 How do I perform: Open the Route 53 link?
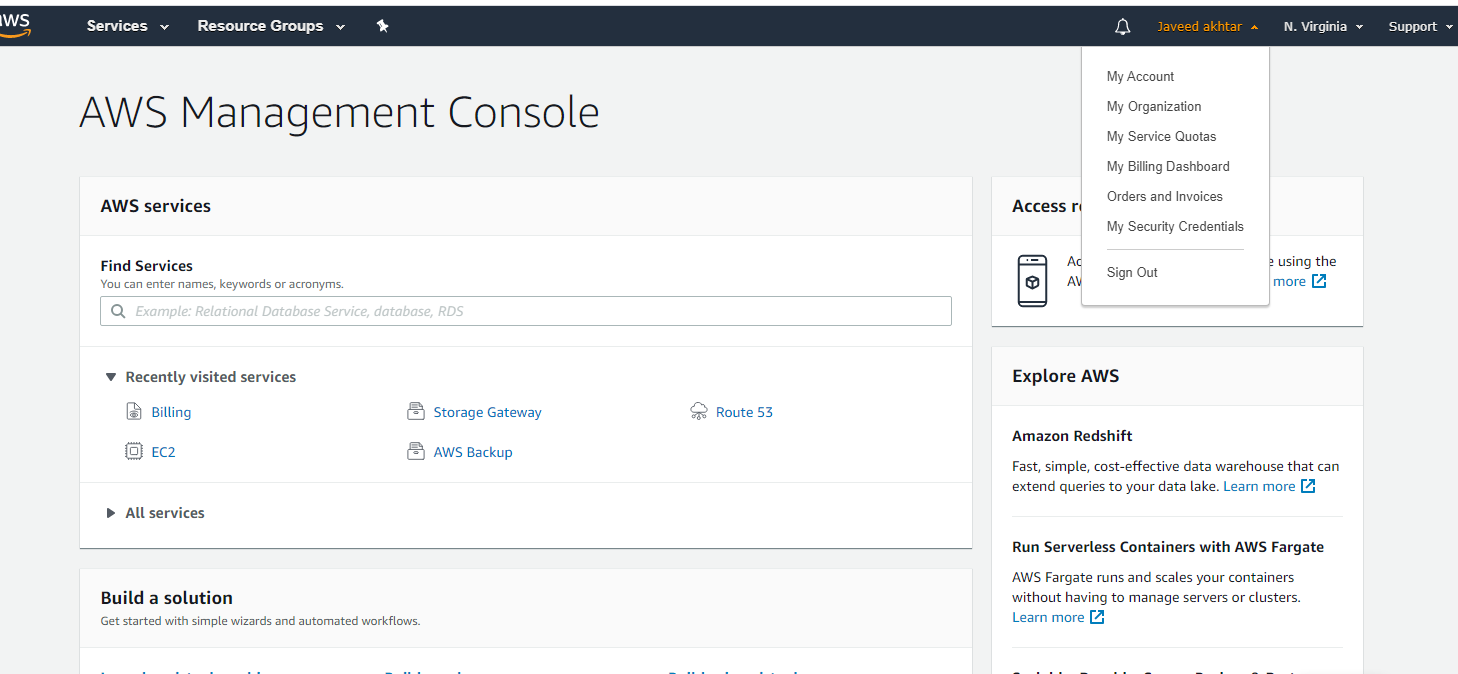744,412
